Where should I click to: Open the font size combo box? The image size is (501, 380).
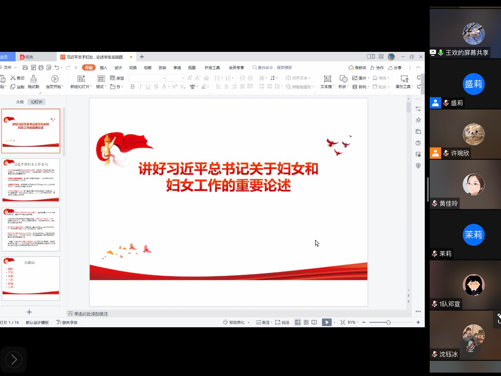pyautogui.click(x=175, y=78)
